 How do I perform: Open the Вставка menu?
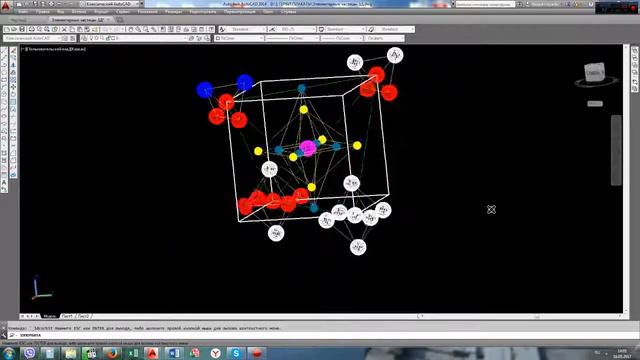point(79,12)
